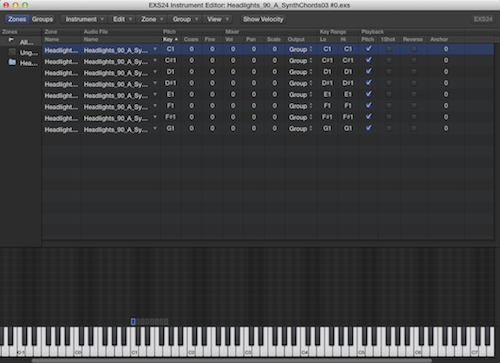Click the Pan value for F1 zone
This screenshot has height=363, width=500.
(x=254, y=106)
